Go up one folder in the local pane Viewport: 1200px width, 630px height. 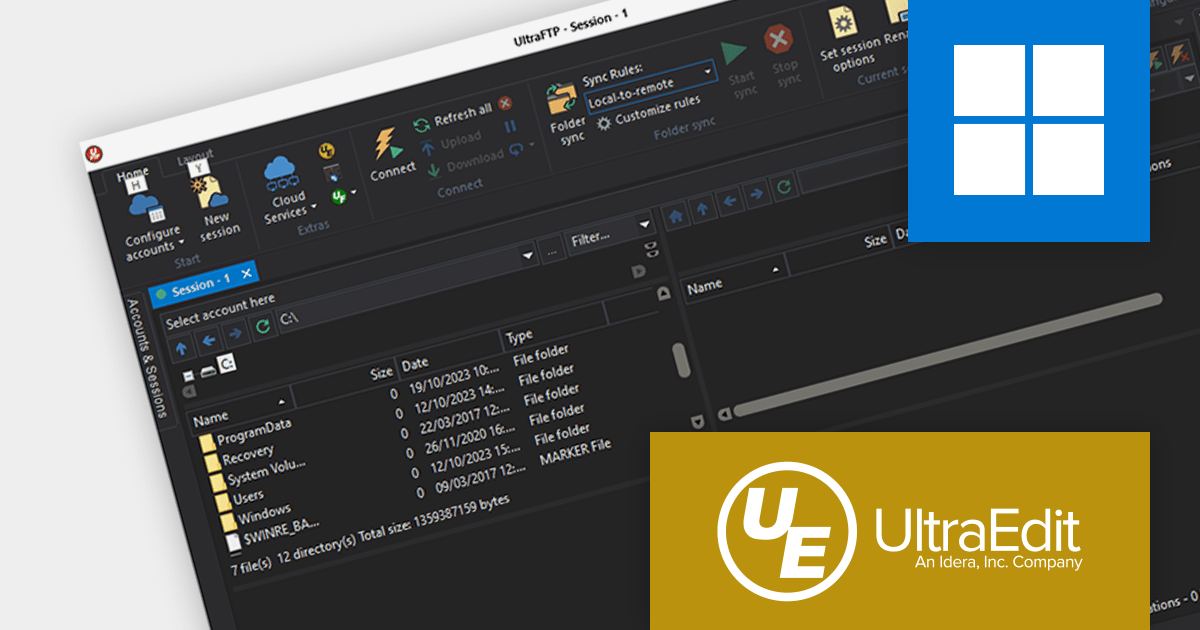tap(181, 348)
